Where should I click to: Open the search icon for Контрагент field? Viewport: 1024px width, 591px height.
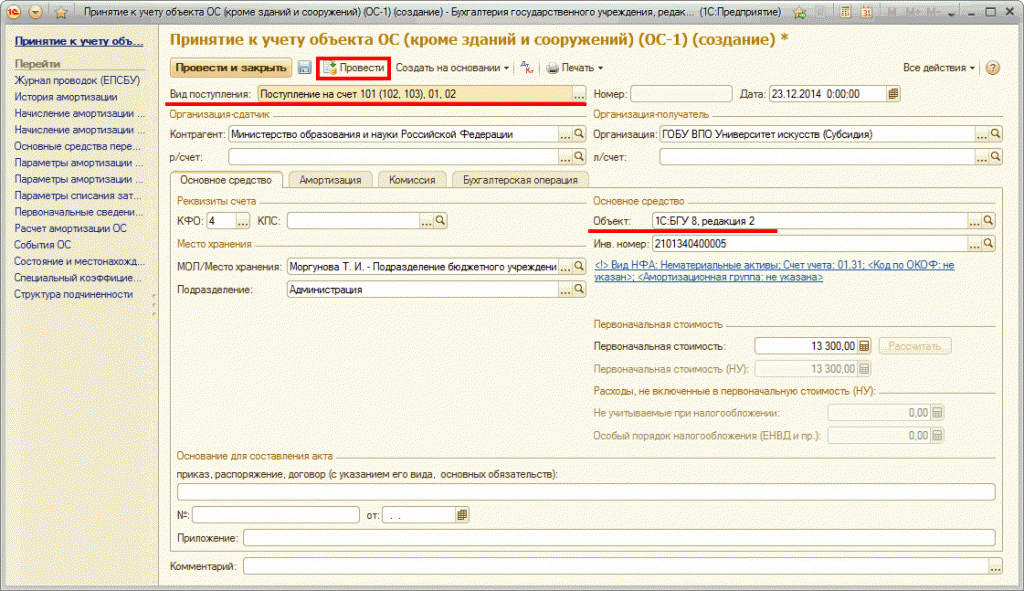coord(579,134)
